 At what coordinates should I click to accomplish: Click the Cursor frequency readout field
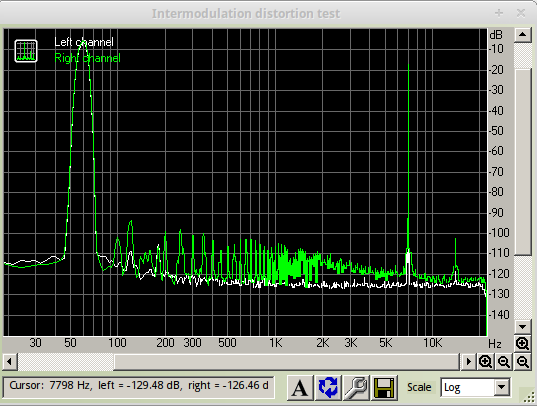pyautogui.click(x=139, y=386)
